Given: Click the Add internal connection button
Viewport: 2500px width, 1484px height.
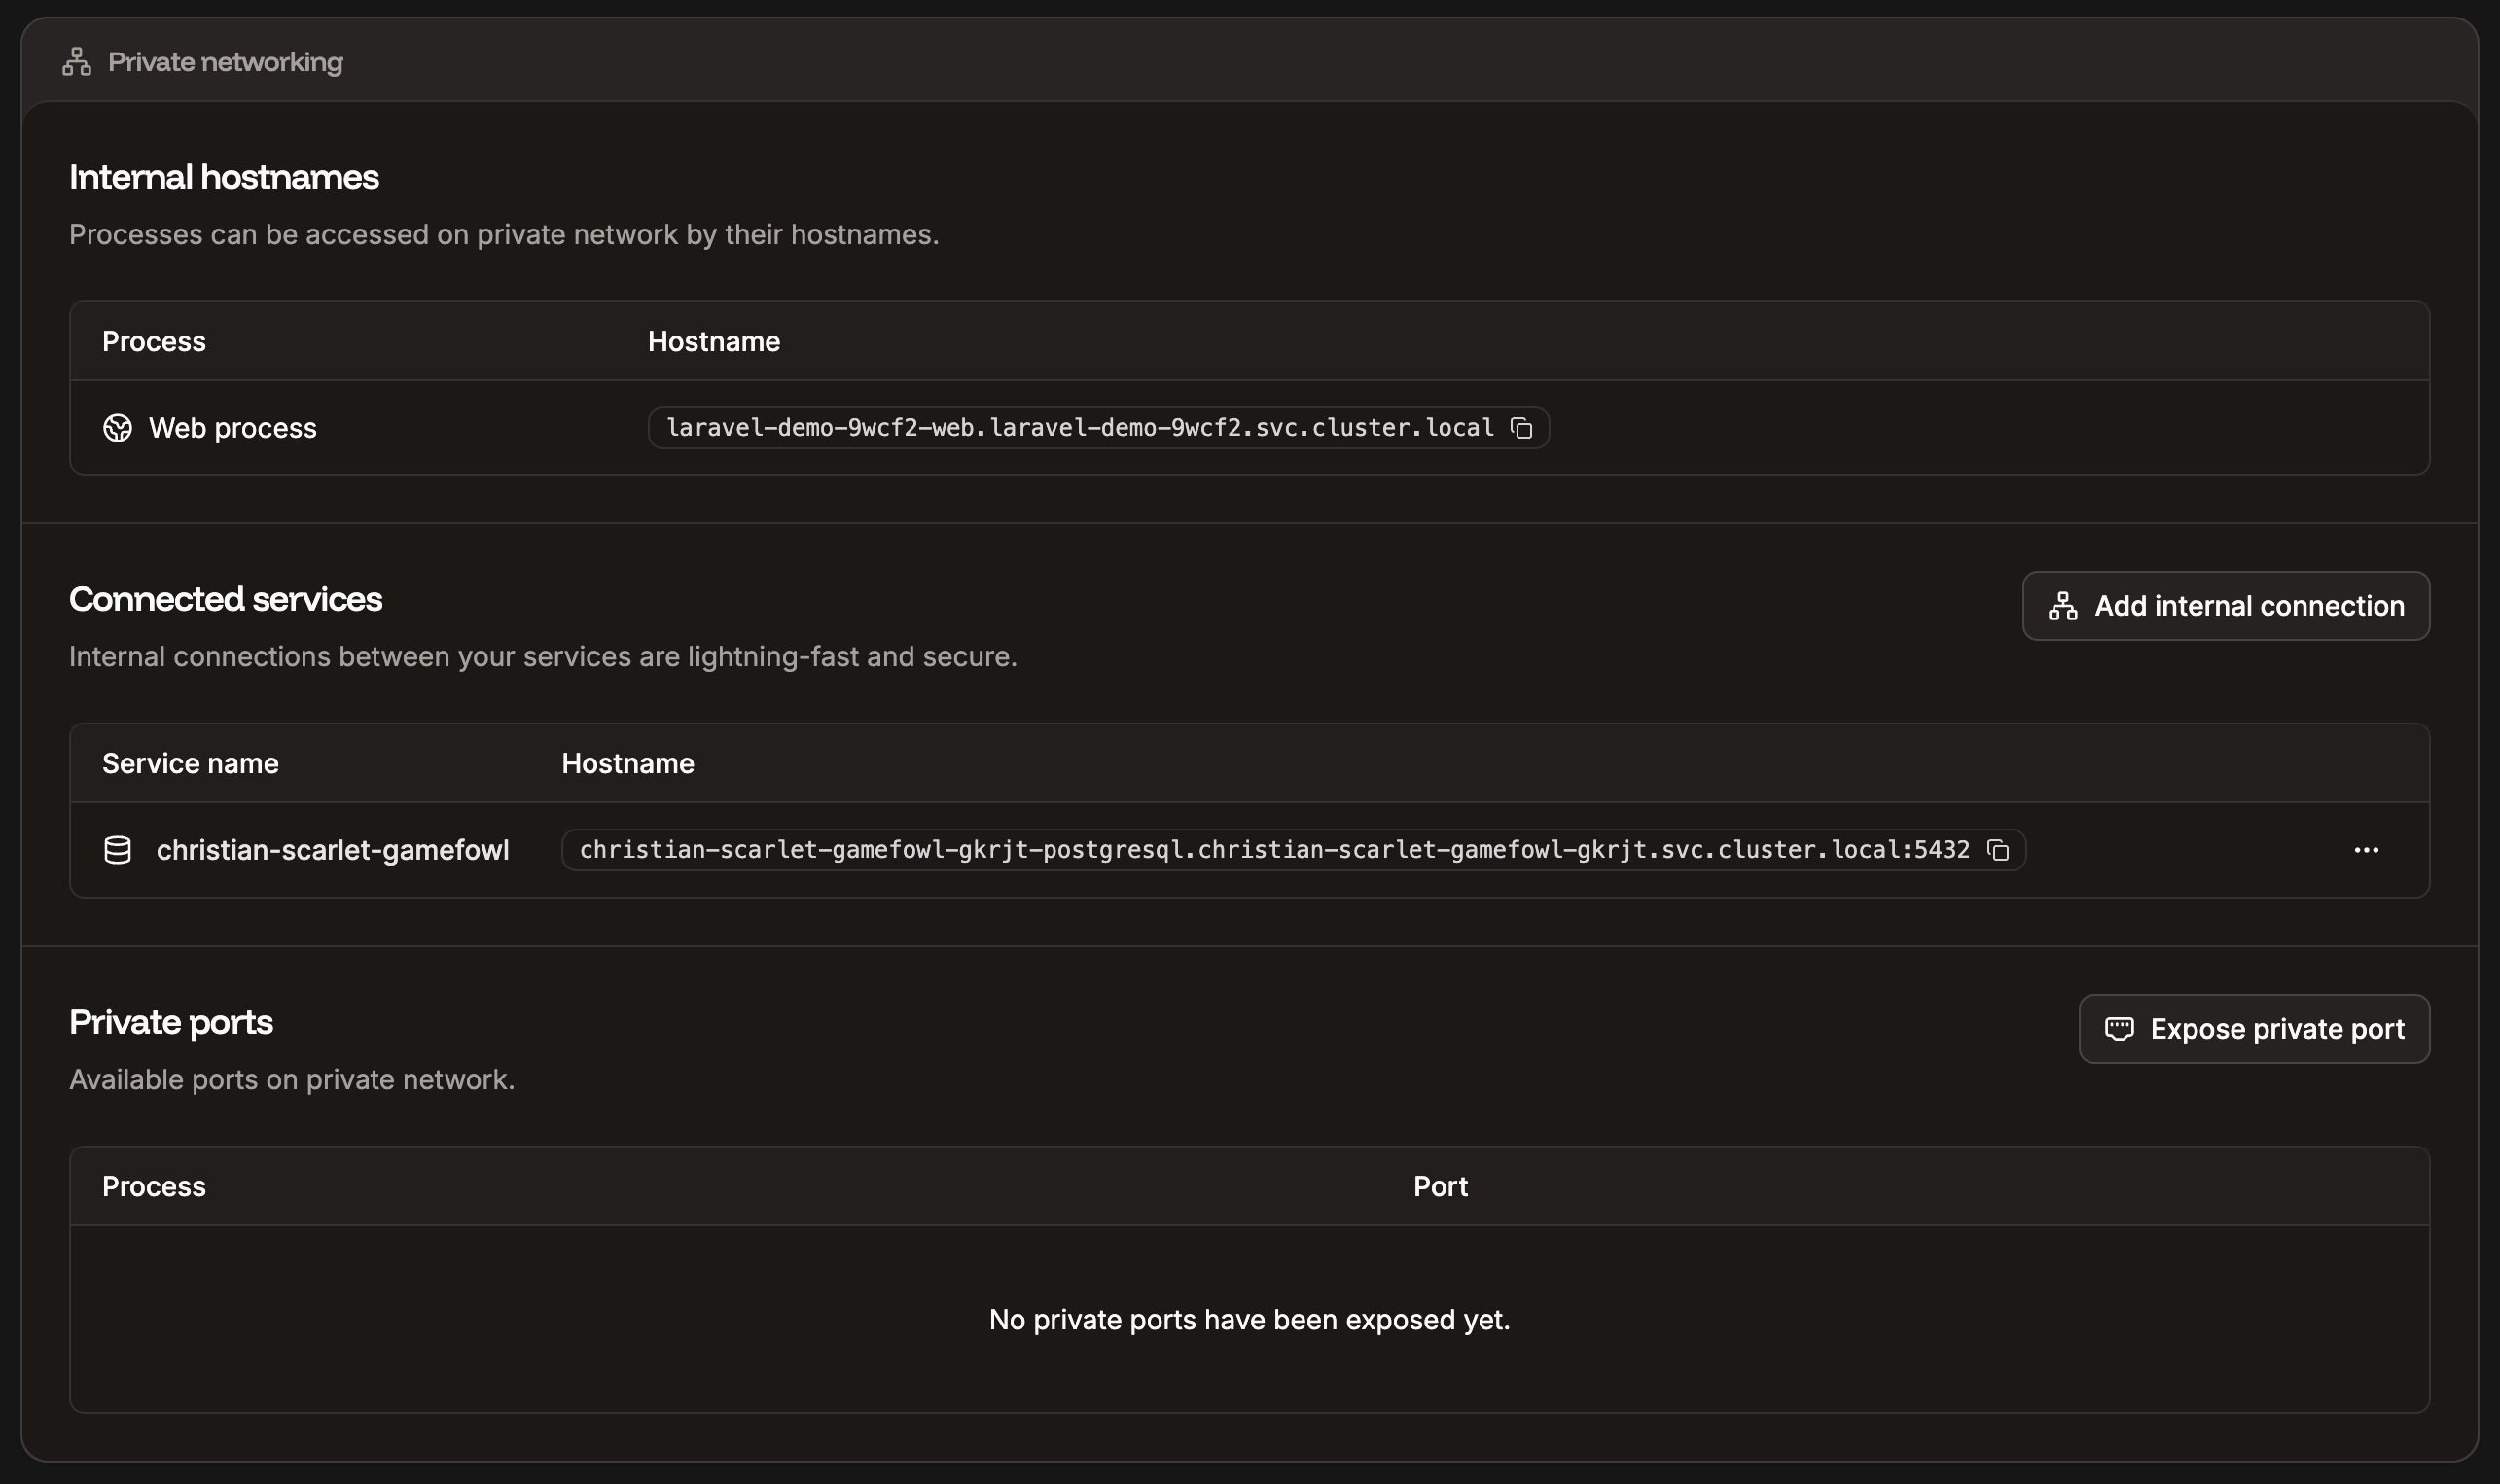Looking at the screenshot, I should (x=2224, y=605).
